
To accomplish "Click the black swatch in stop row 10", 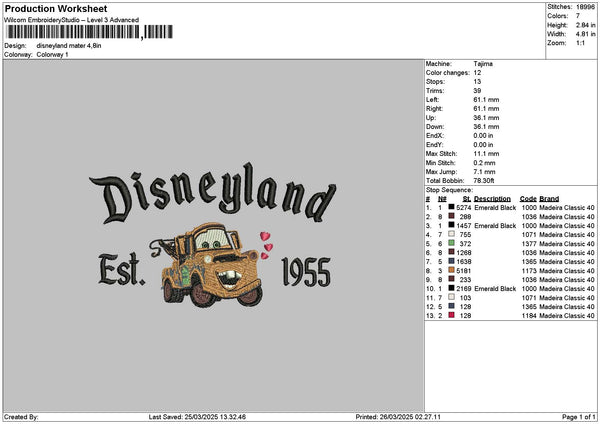I will [452, 288].
